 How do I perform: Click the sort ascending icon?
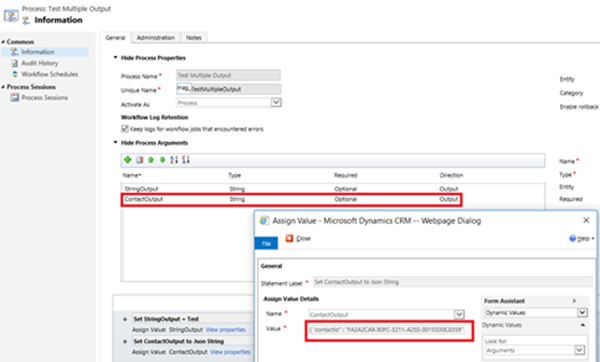(174, 160)
